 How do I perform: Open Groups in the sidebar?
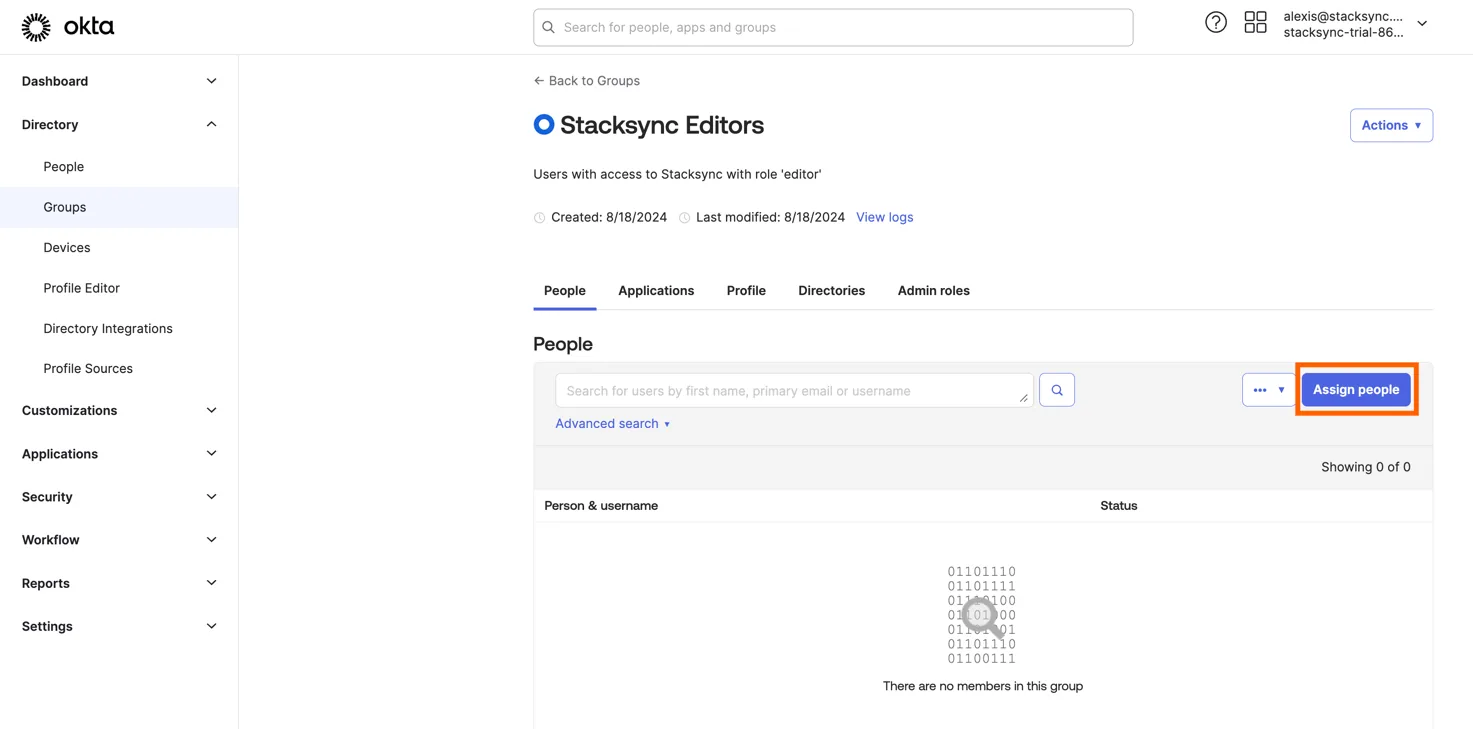119,207
